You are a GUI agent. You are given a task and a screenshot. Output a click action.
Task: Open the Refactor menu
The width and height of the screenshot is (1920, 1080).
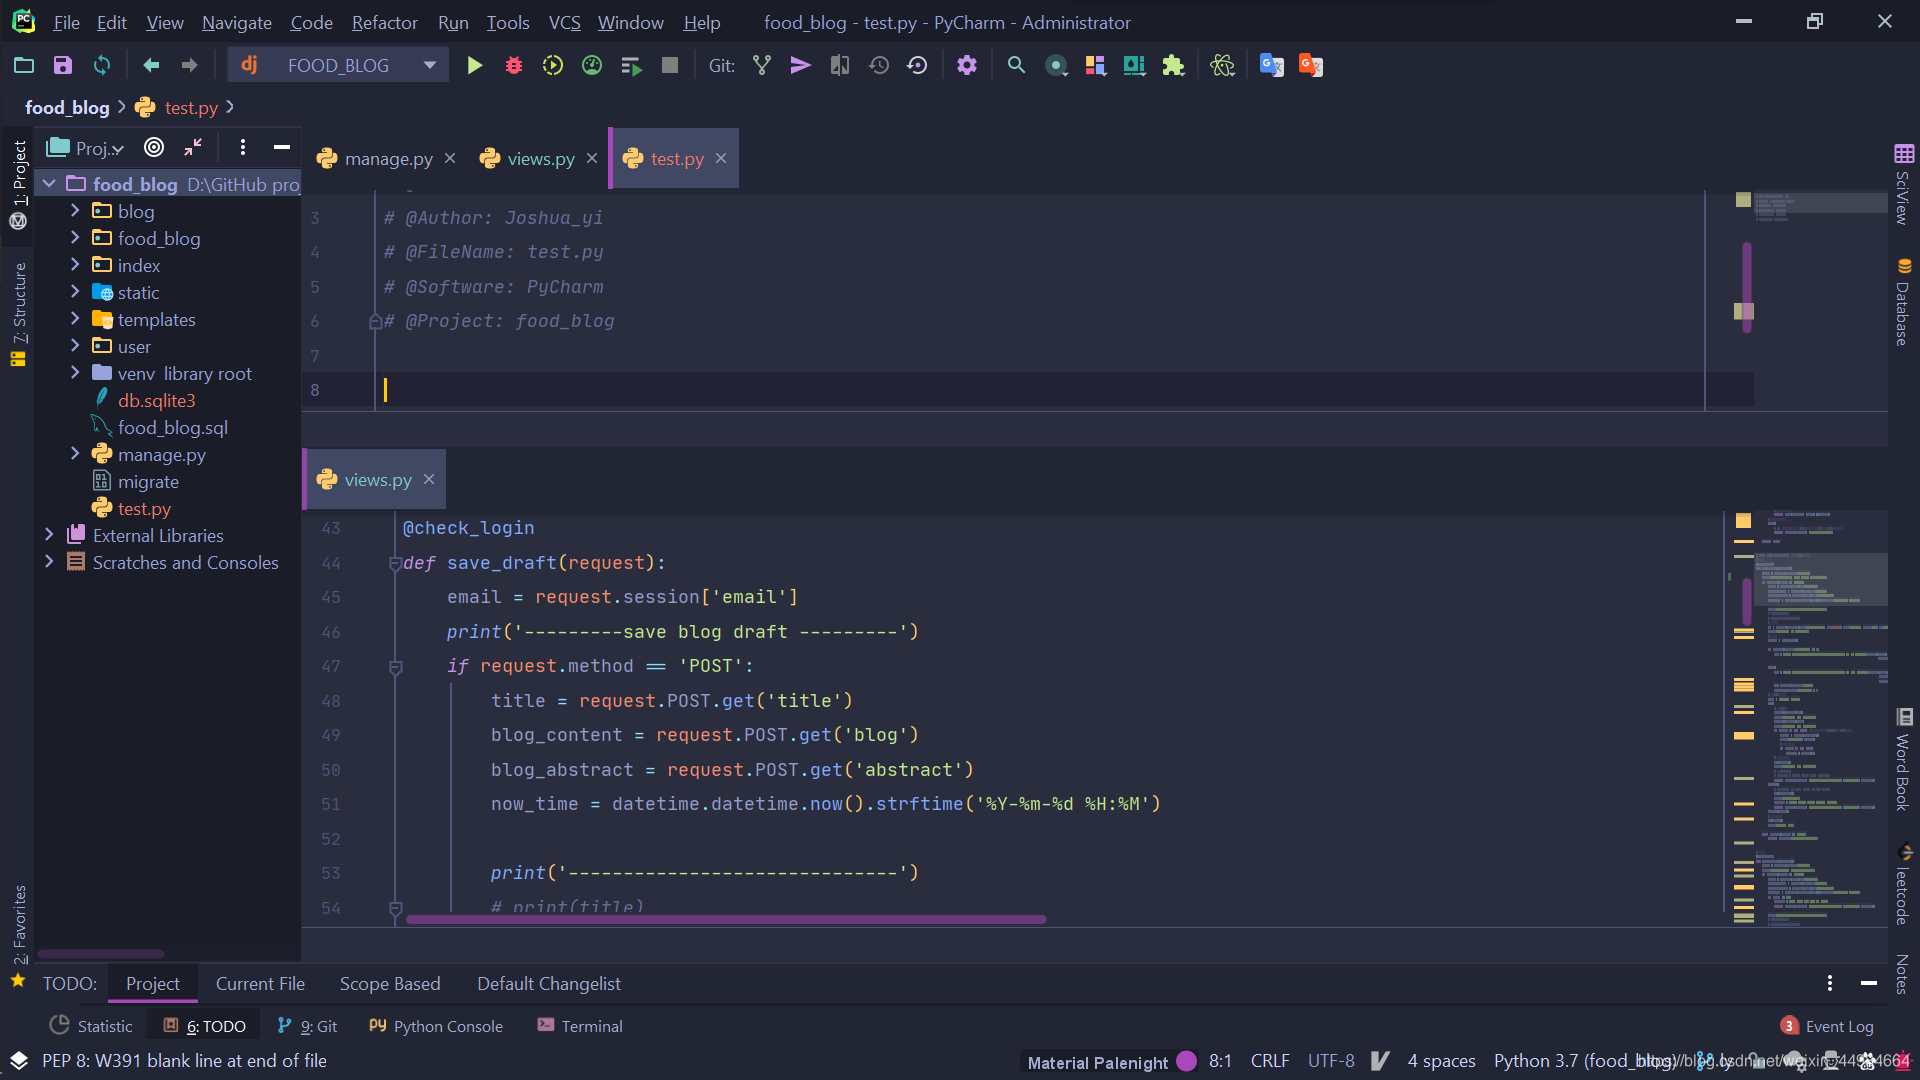pos(384,22)
